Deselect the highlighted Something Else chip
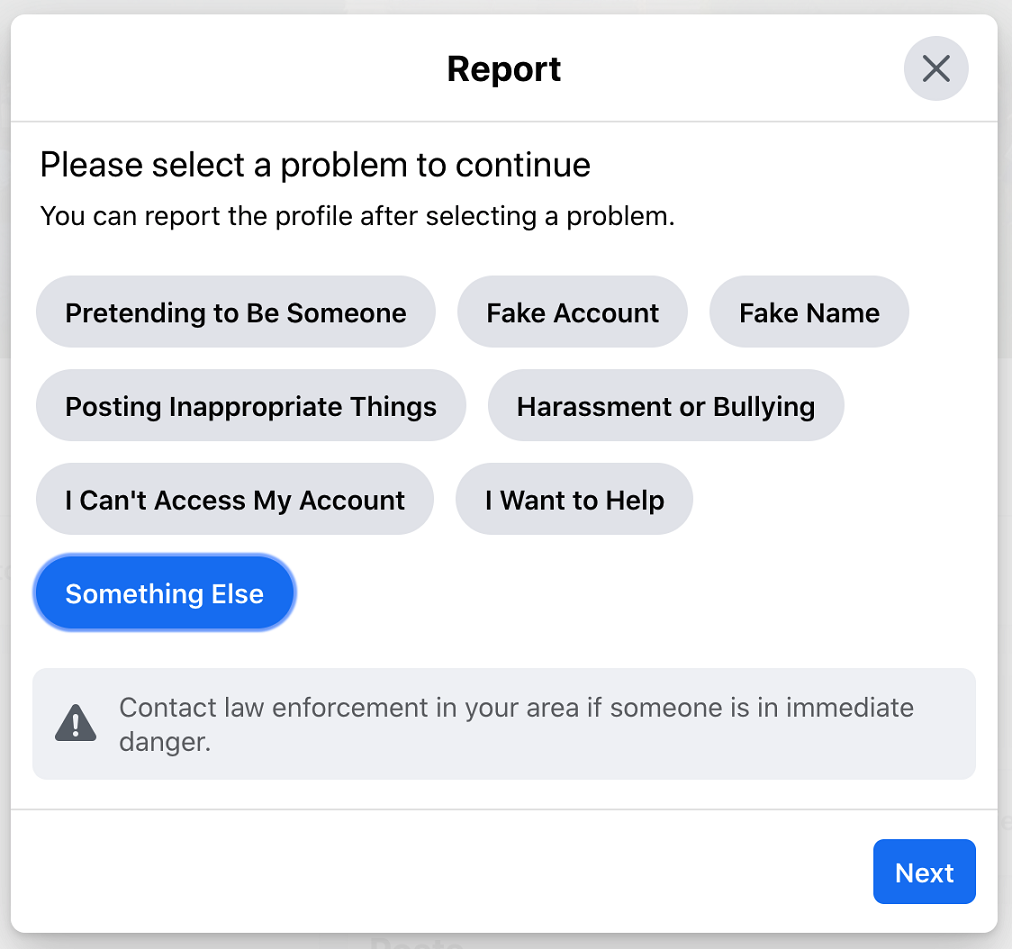The width and height of the screenshot is (1012, 949). (164, 592)
